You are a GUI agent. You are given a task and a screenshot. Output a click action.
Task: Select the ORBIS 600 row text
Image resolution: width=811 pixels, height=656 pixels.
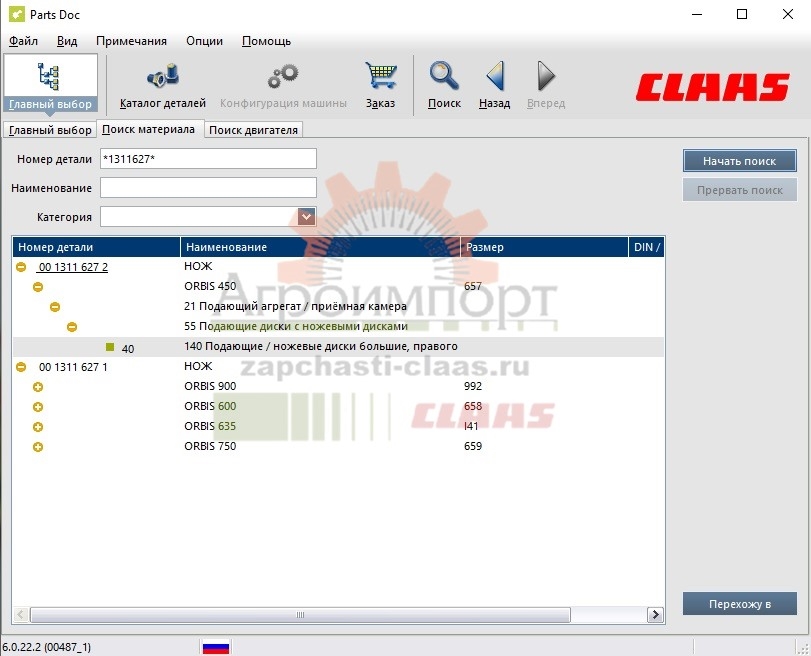click(x=210, y=406)
